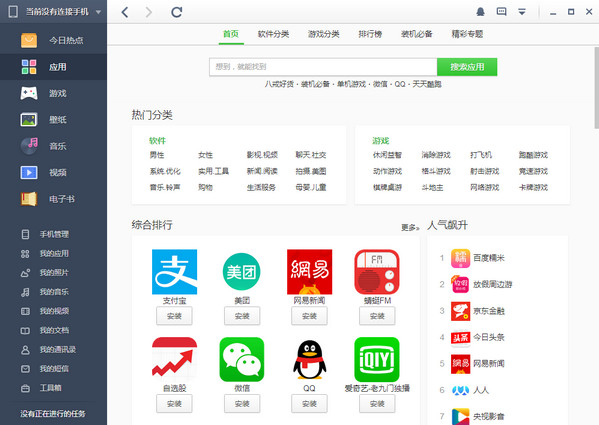Viewport: 599px width, 425px height.
Task: Switch to the 软件分类 tab
Action: click(x=274, y=34)
